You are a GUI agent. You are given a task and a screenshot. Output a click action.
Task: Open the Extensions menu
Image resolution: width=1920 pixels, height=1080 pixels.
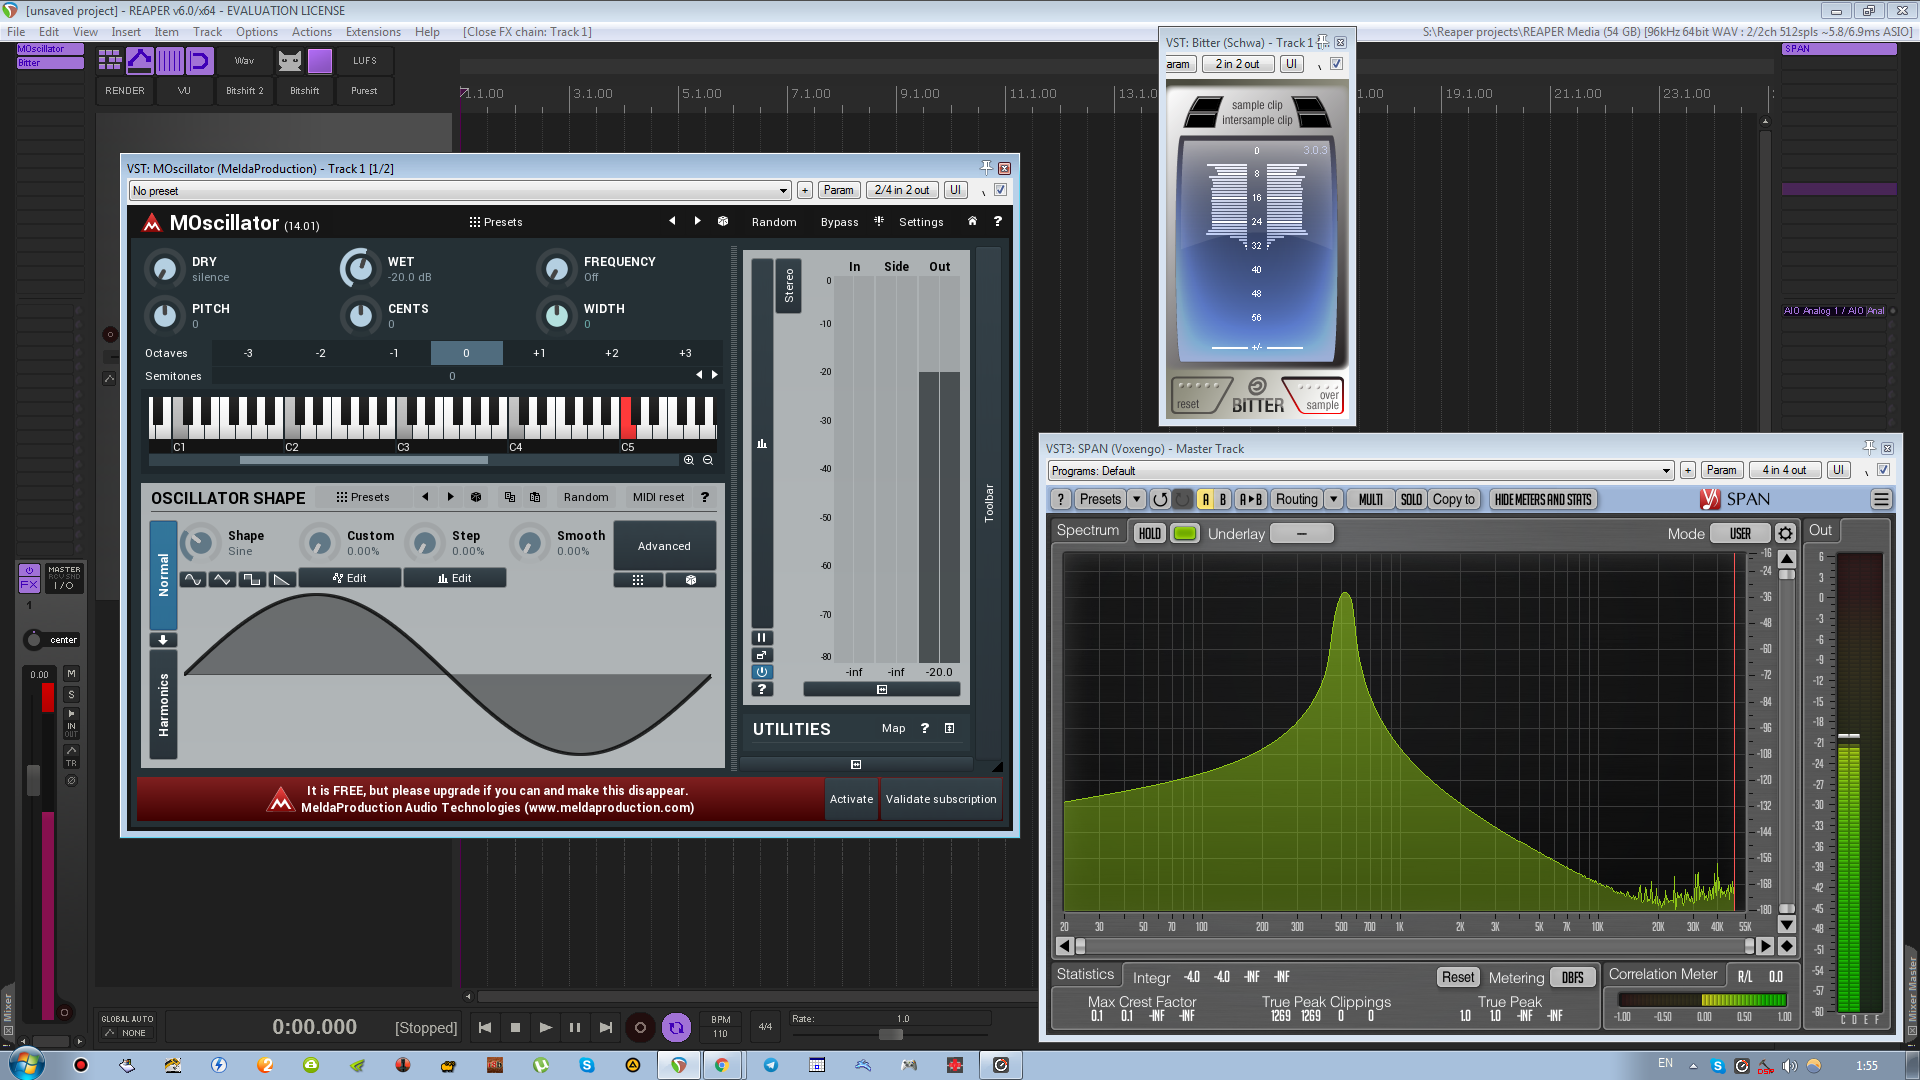(x=373, y=32)
